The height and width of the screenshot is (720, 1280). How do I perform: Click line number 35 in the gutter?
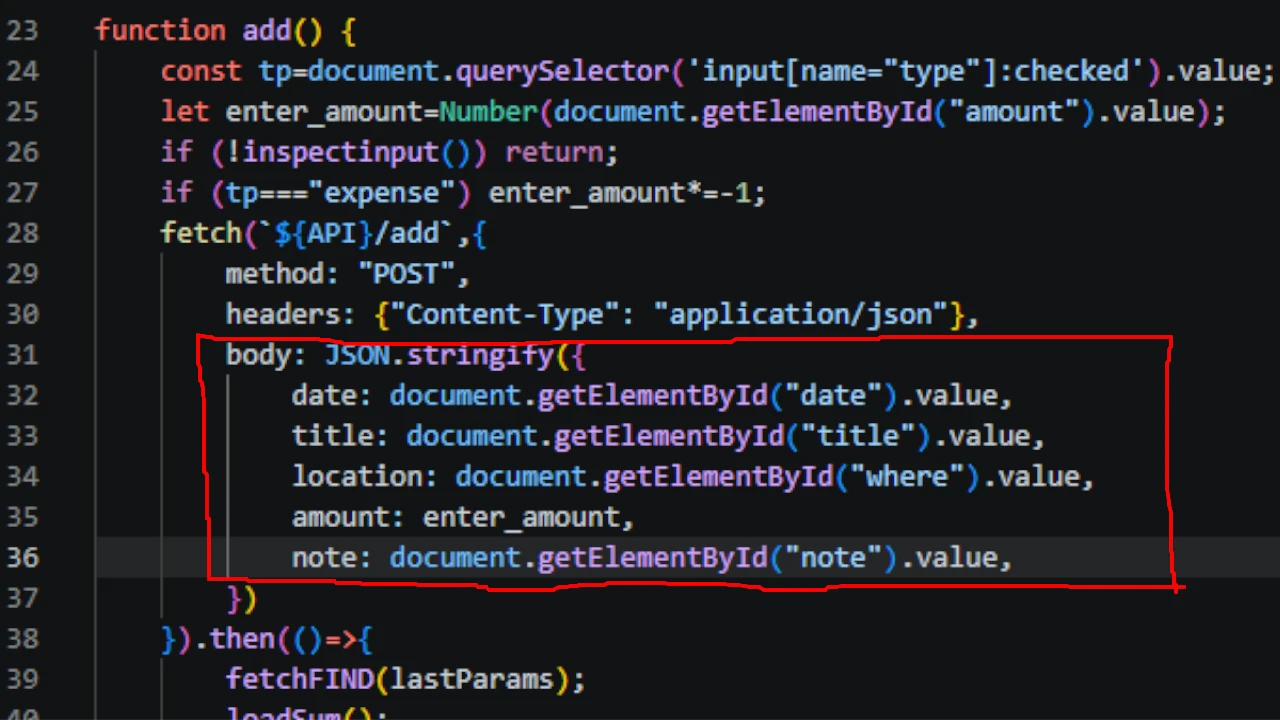pyautogui.click(x=21, y=517)
